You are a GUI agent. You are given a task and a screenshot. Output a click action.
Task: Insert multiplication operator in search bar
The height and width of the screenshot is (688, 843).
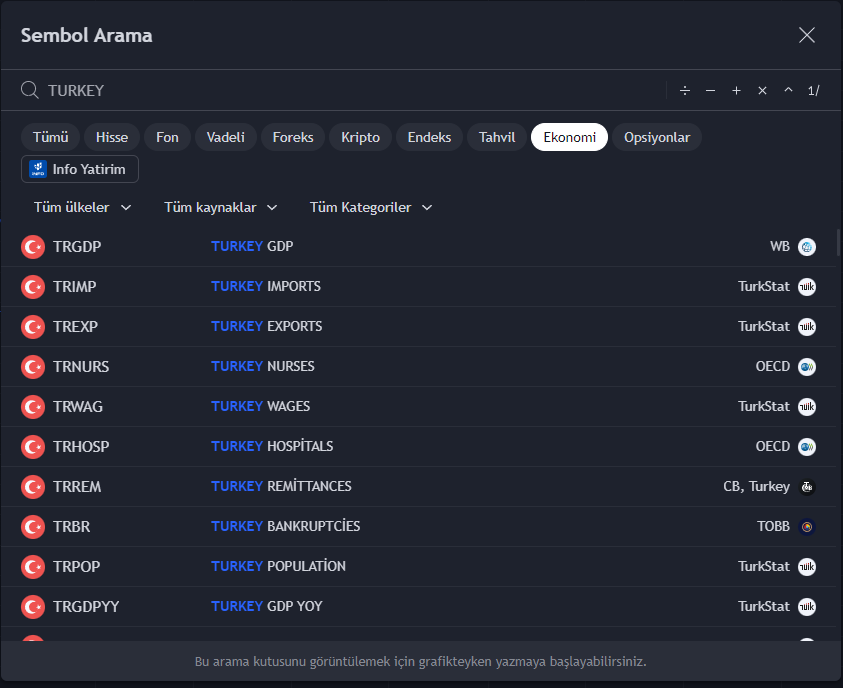pos(762,90)
